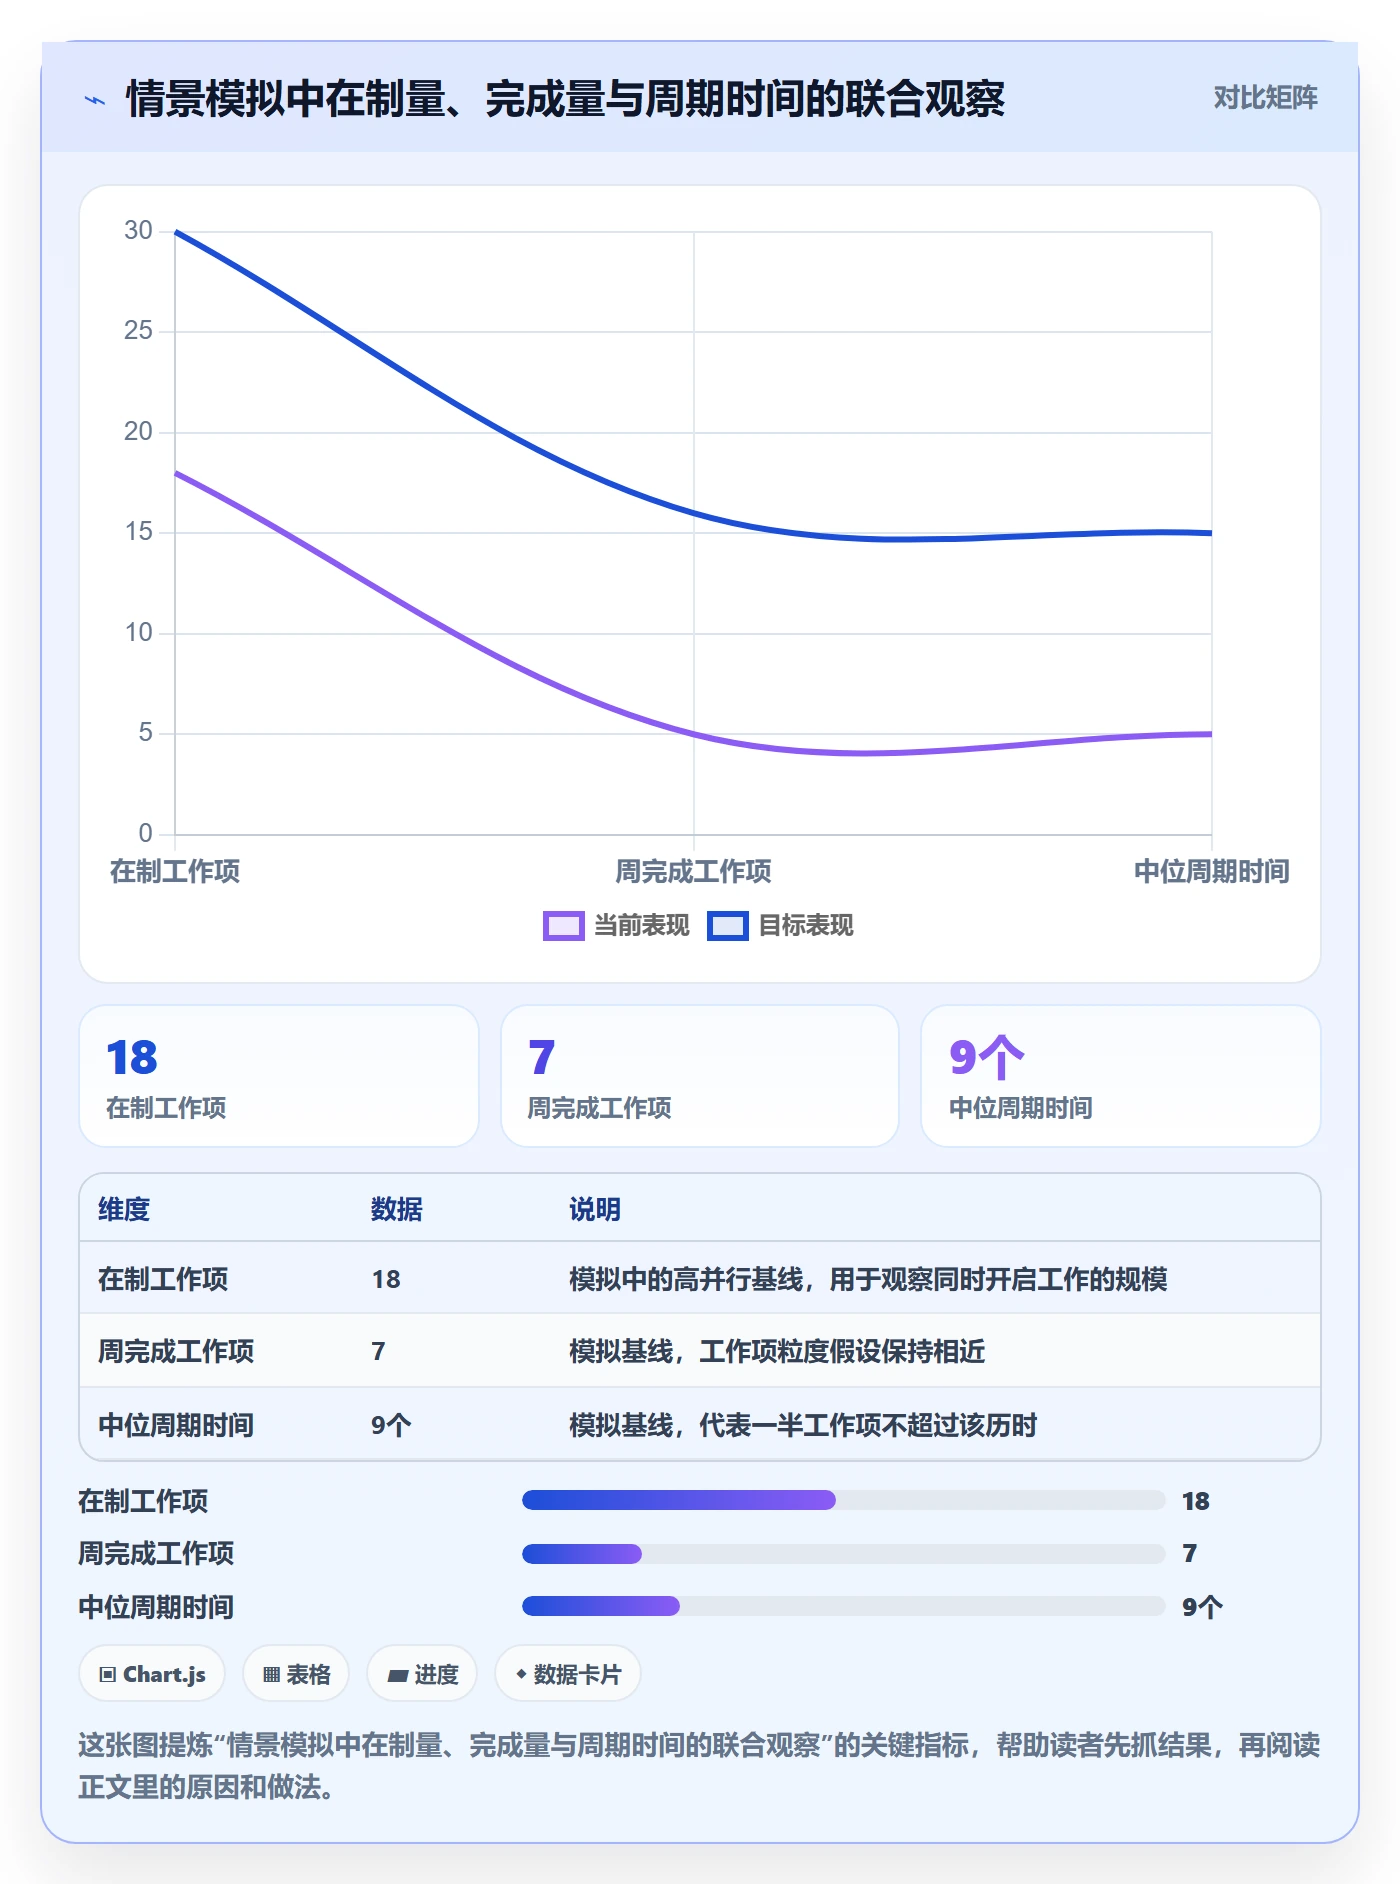The height and width of the screenshot is (1884, 1400).
Task: Click the card title 情景模拟中在制量、完成量与周期时间的联合观察
Action: [566, 100]
